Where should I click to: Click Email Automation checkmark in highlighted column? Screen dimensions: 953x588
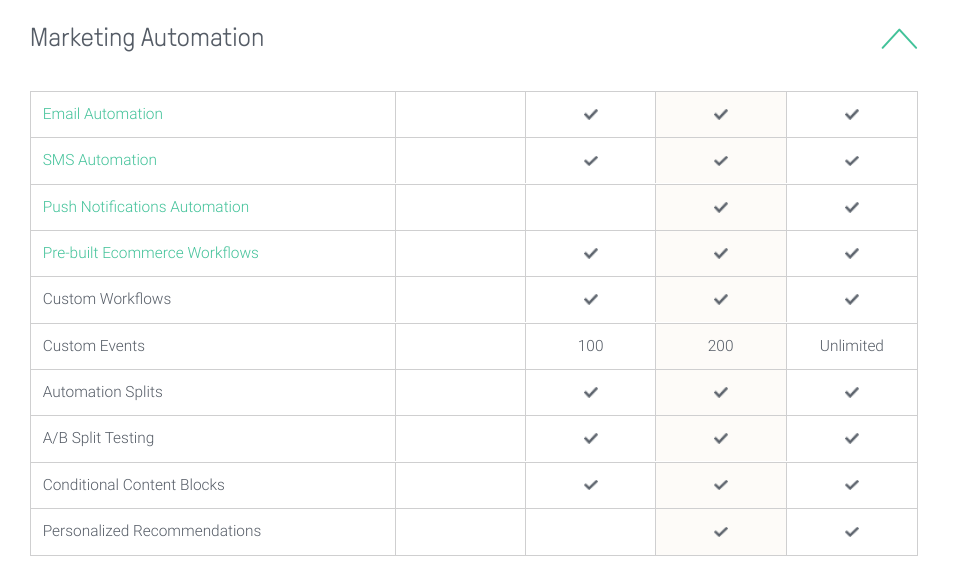pyautogui.click(x=720, y=115)
